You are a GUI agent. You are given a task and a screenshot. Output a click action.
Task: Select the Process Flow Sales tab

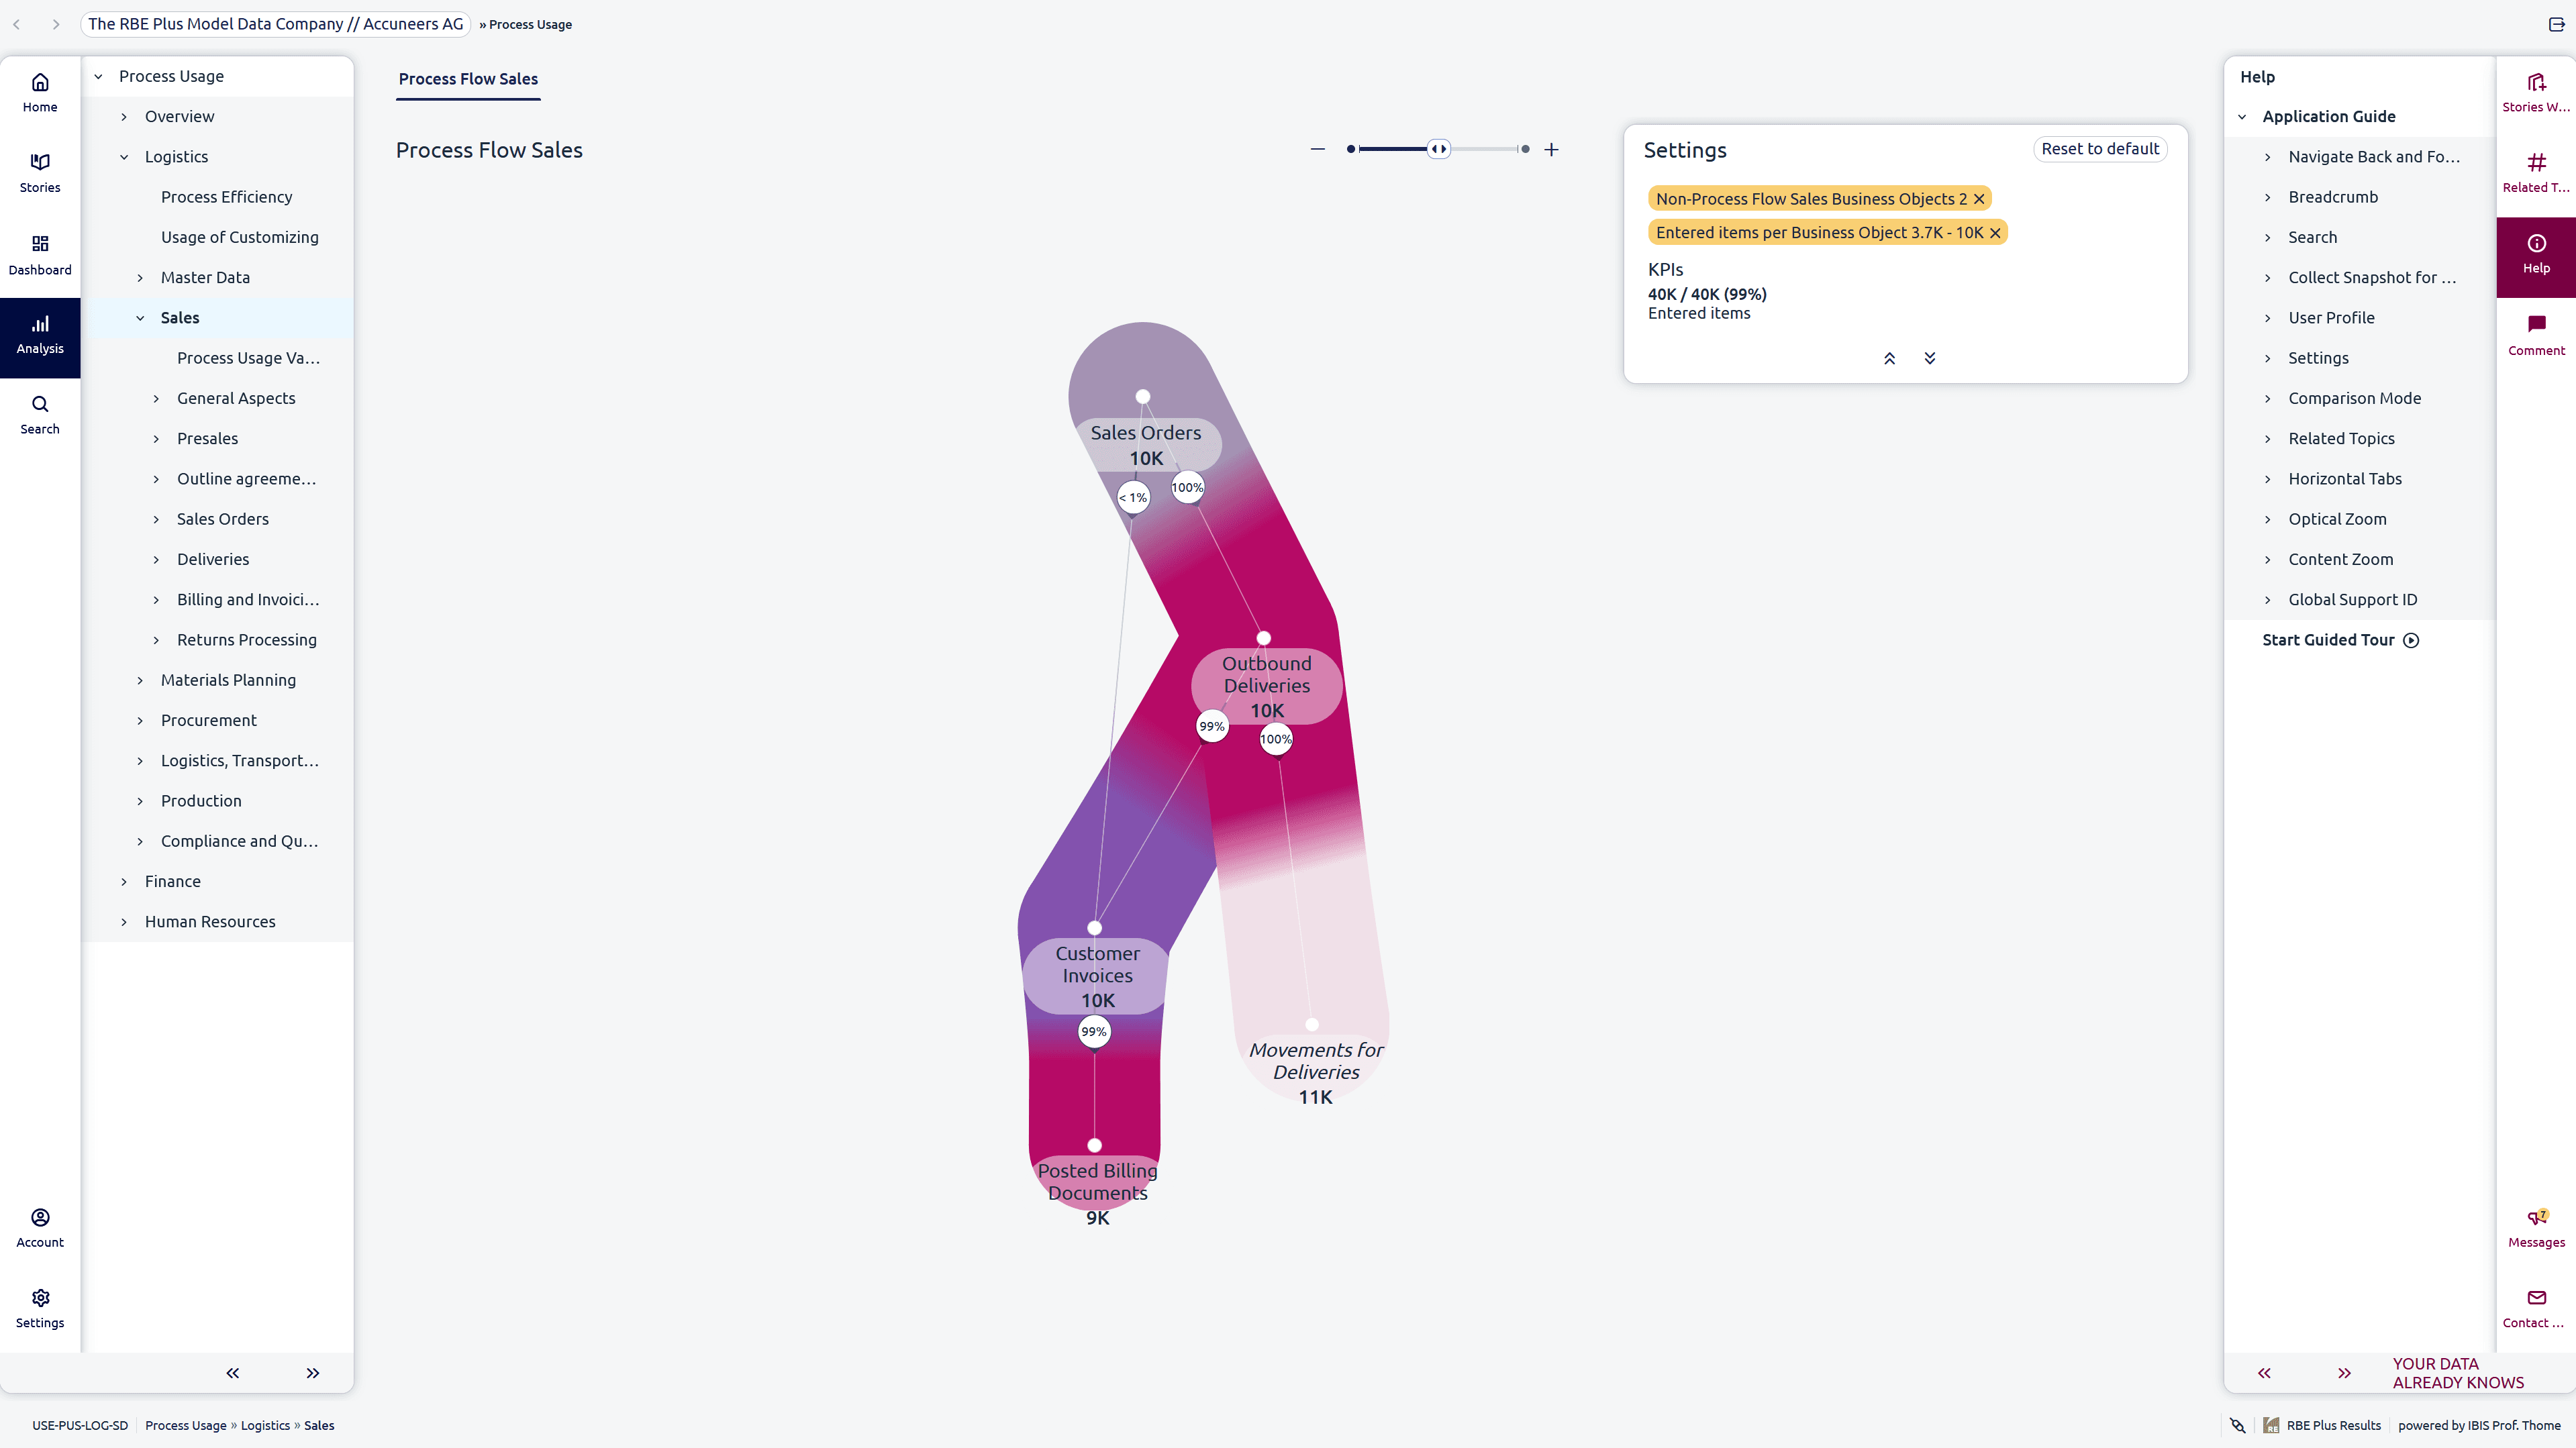pyautogui.click(x=467, y=78)
